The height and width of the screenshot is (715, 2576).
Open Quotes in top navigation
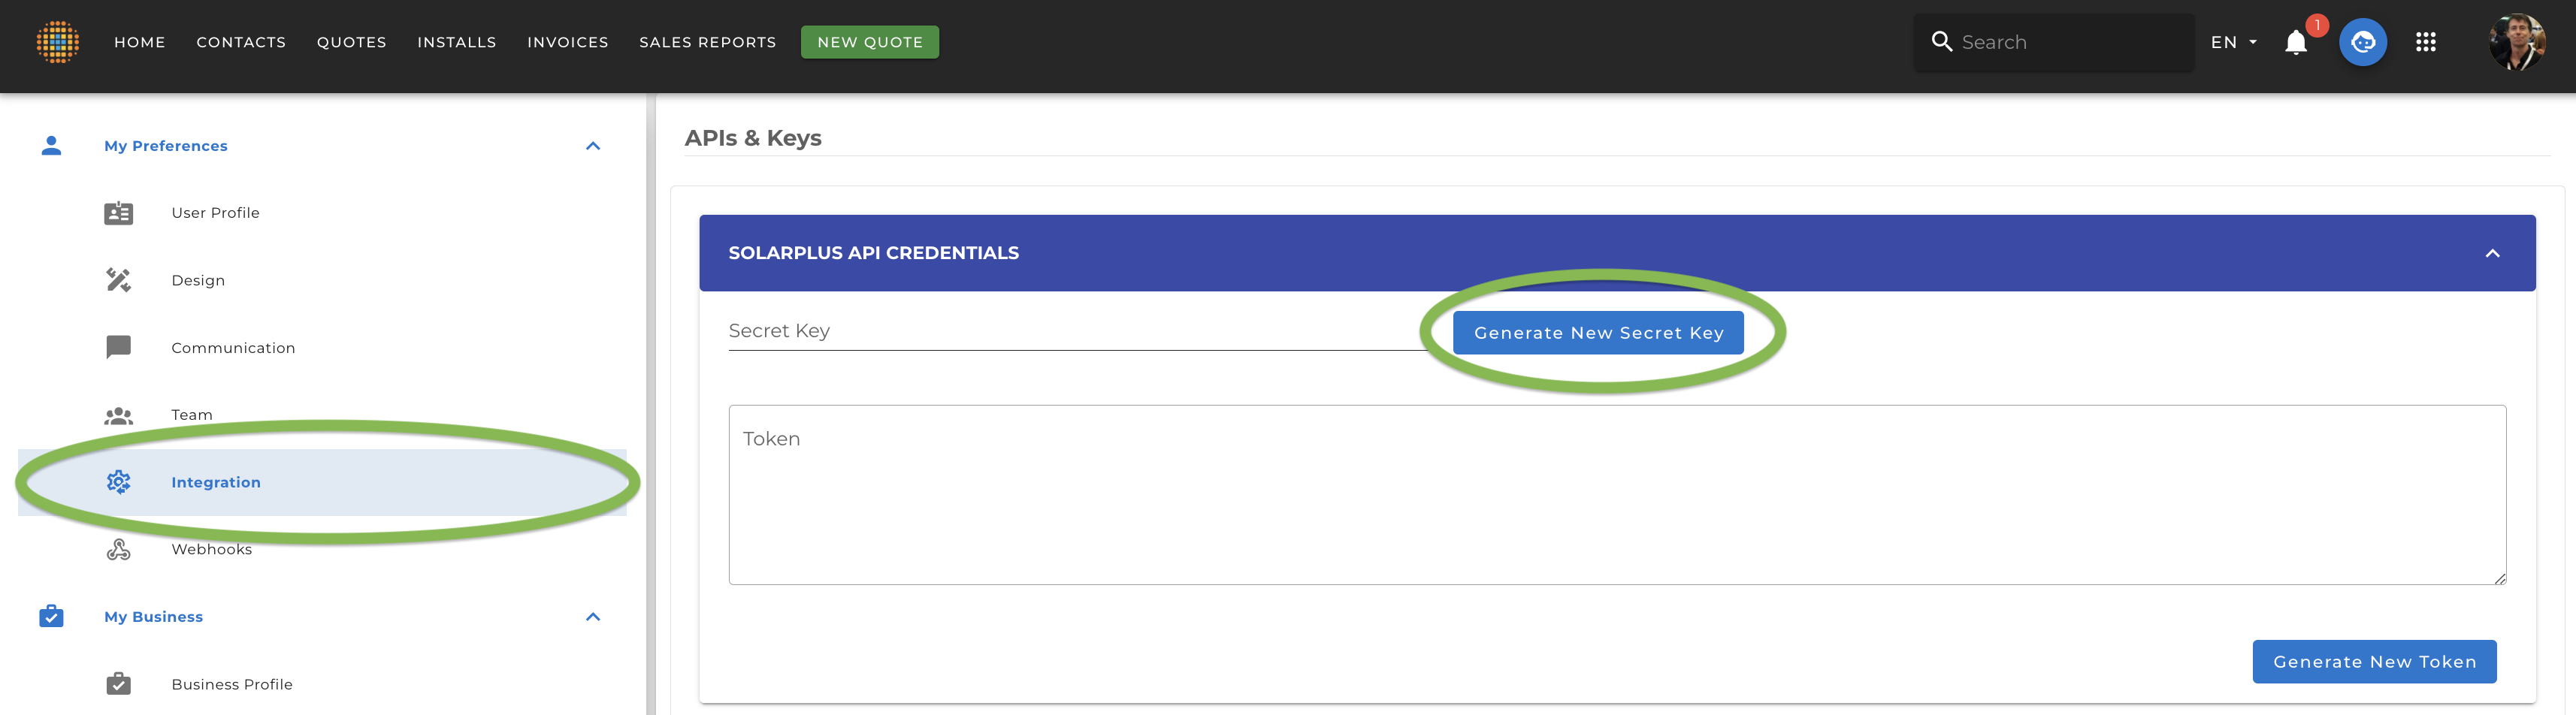[352, 42]
